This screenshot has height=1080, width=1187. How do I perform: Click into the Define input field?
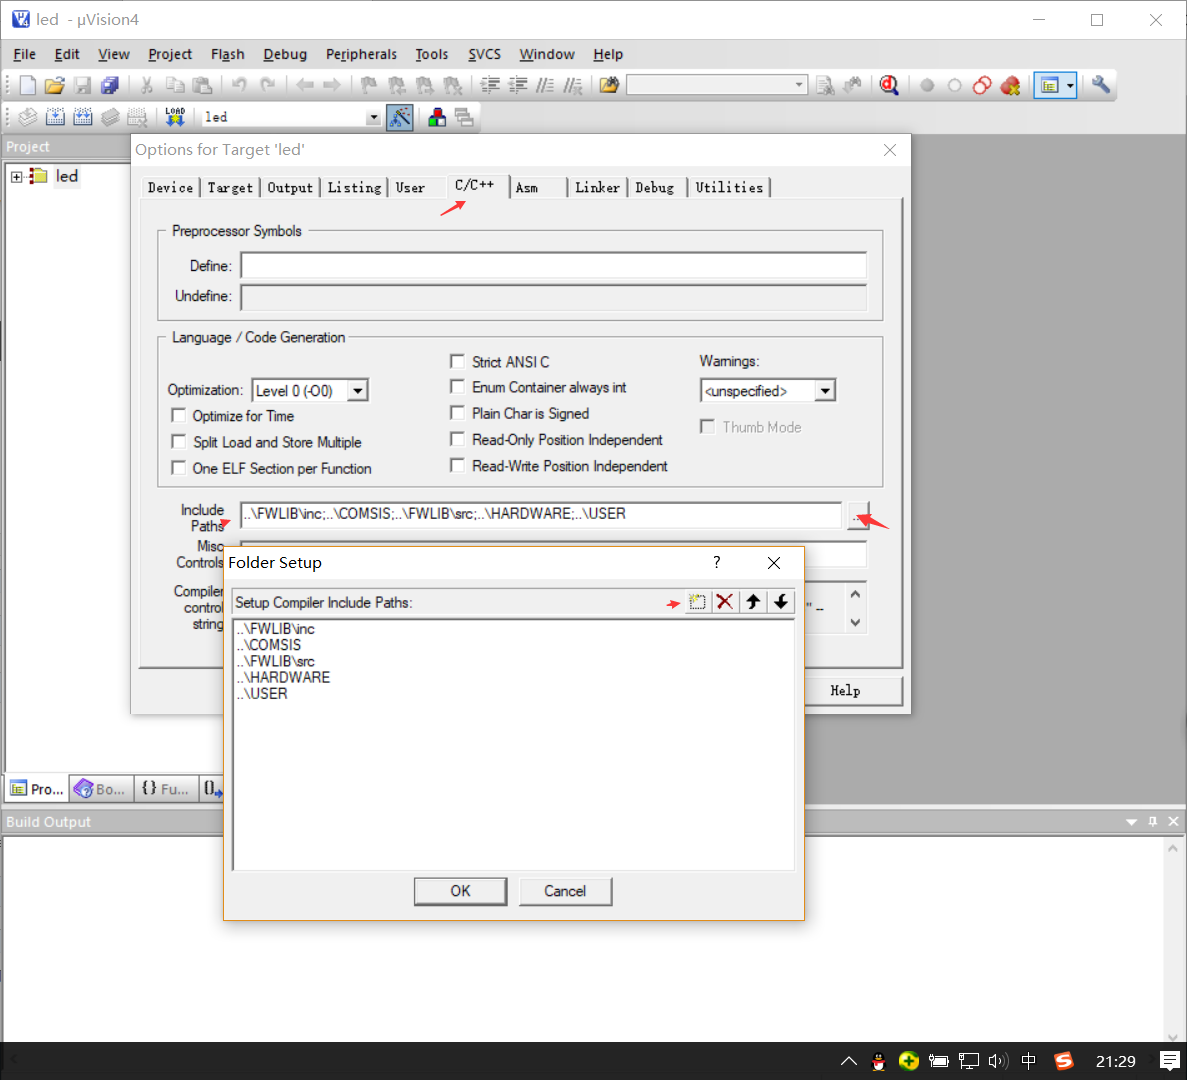tap(553, 266)
